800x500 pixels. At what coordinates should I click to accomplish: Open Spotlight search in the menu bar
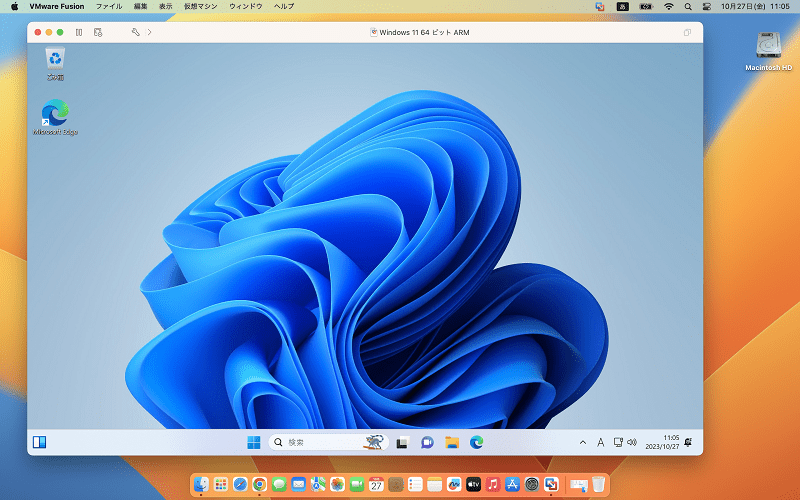click(688, 6)
